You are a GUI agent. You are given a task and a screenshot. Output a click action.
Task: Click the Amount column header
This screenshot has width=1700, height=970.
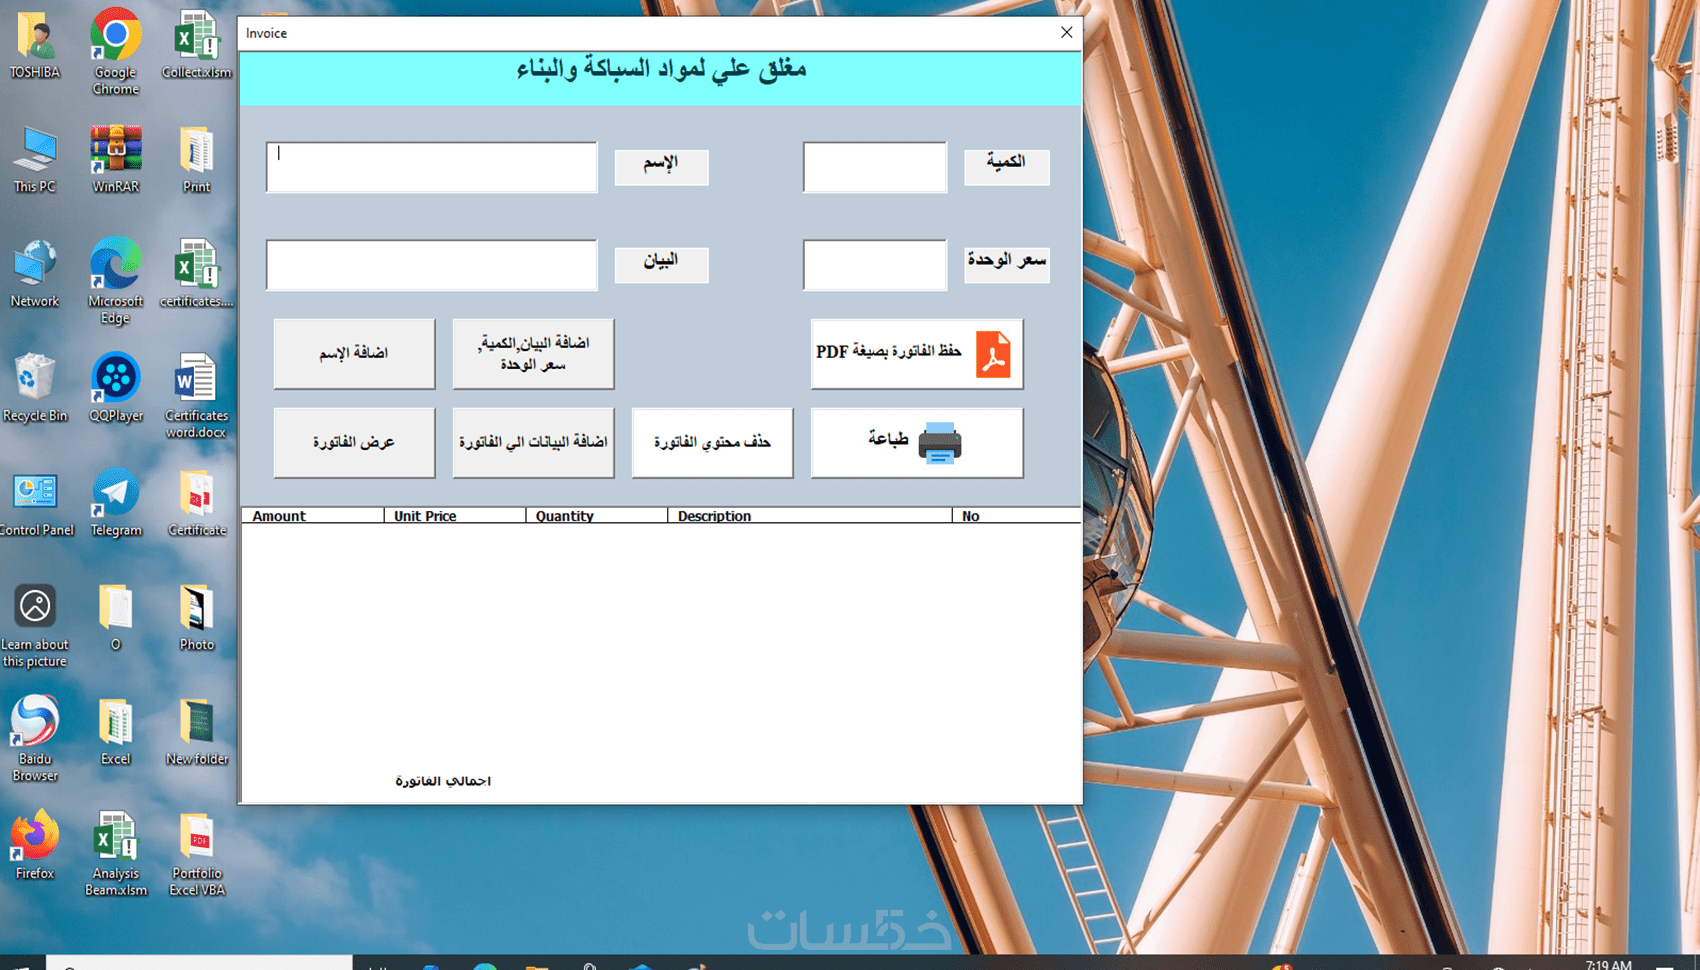coord(312,516)
